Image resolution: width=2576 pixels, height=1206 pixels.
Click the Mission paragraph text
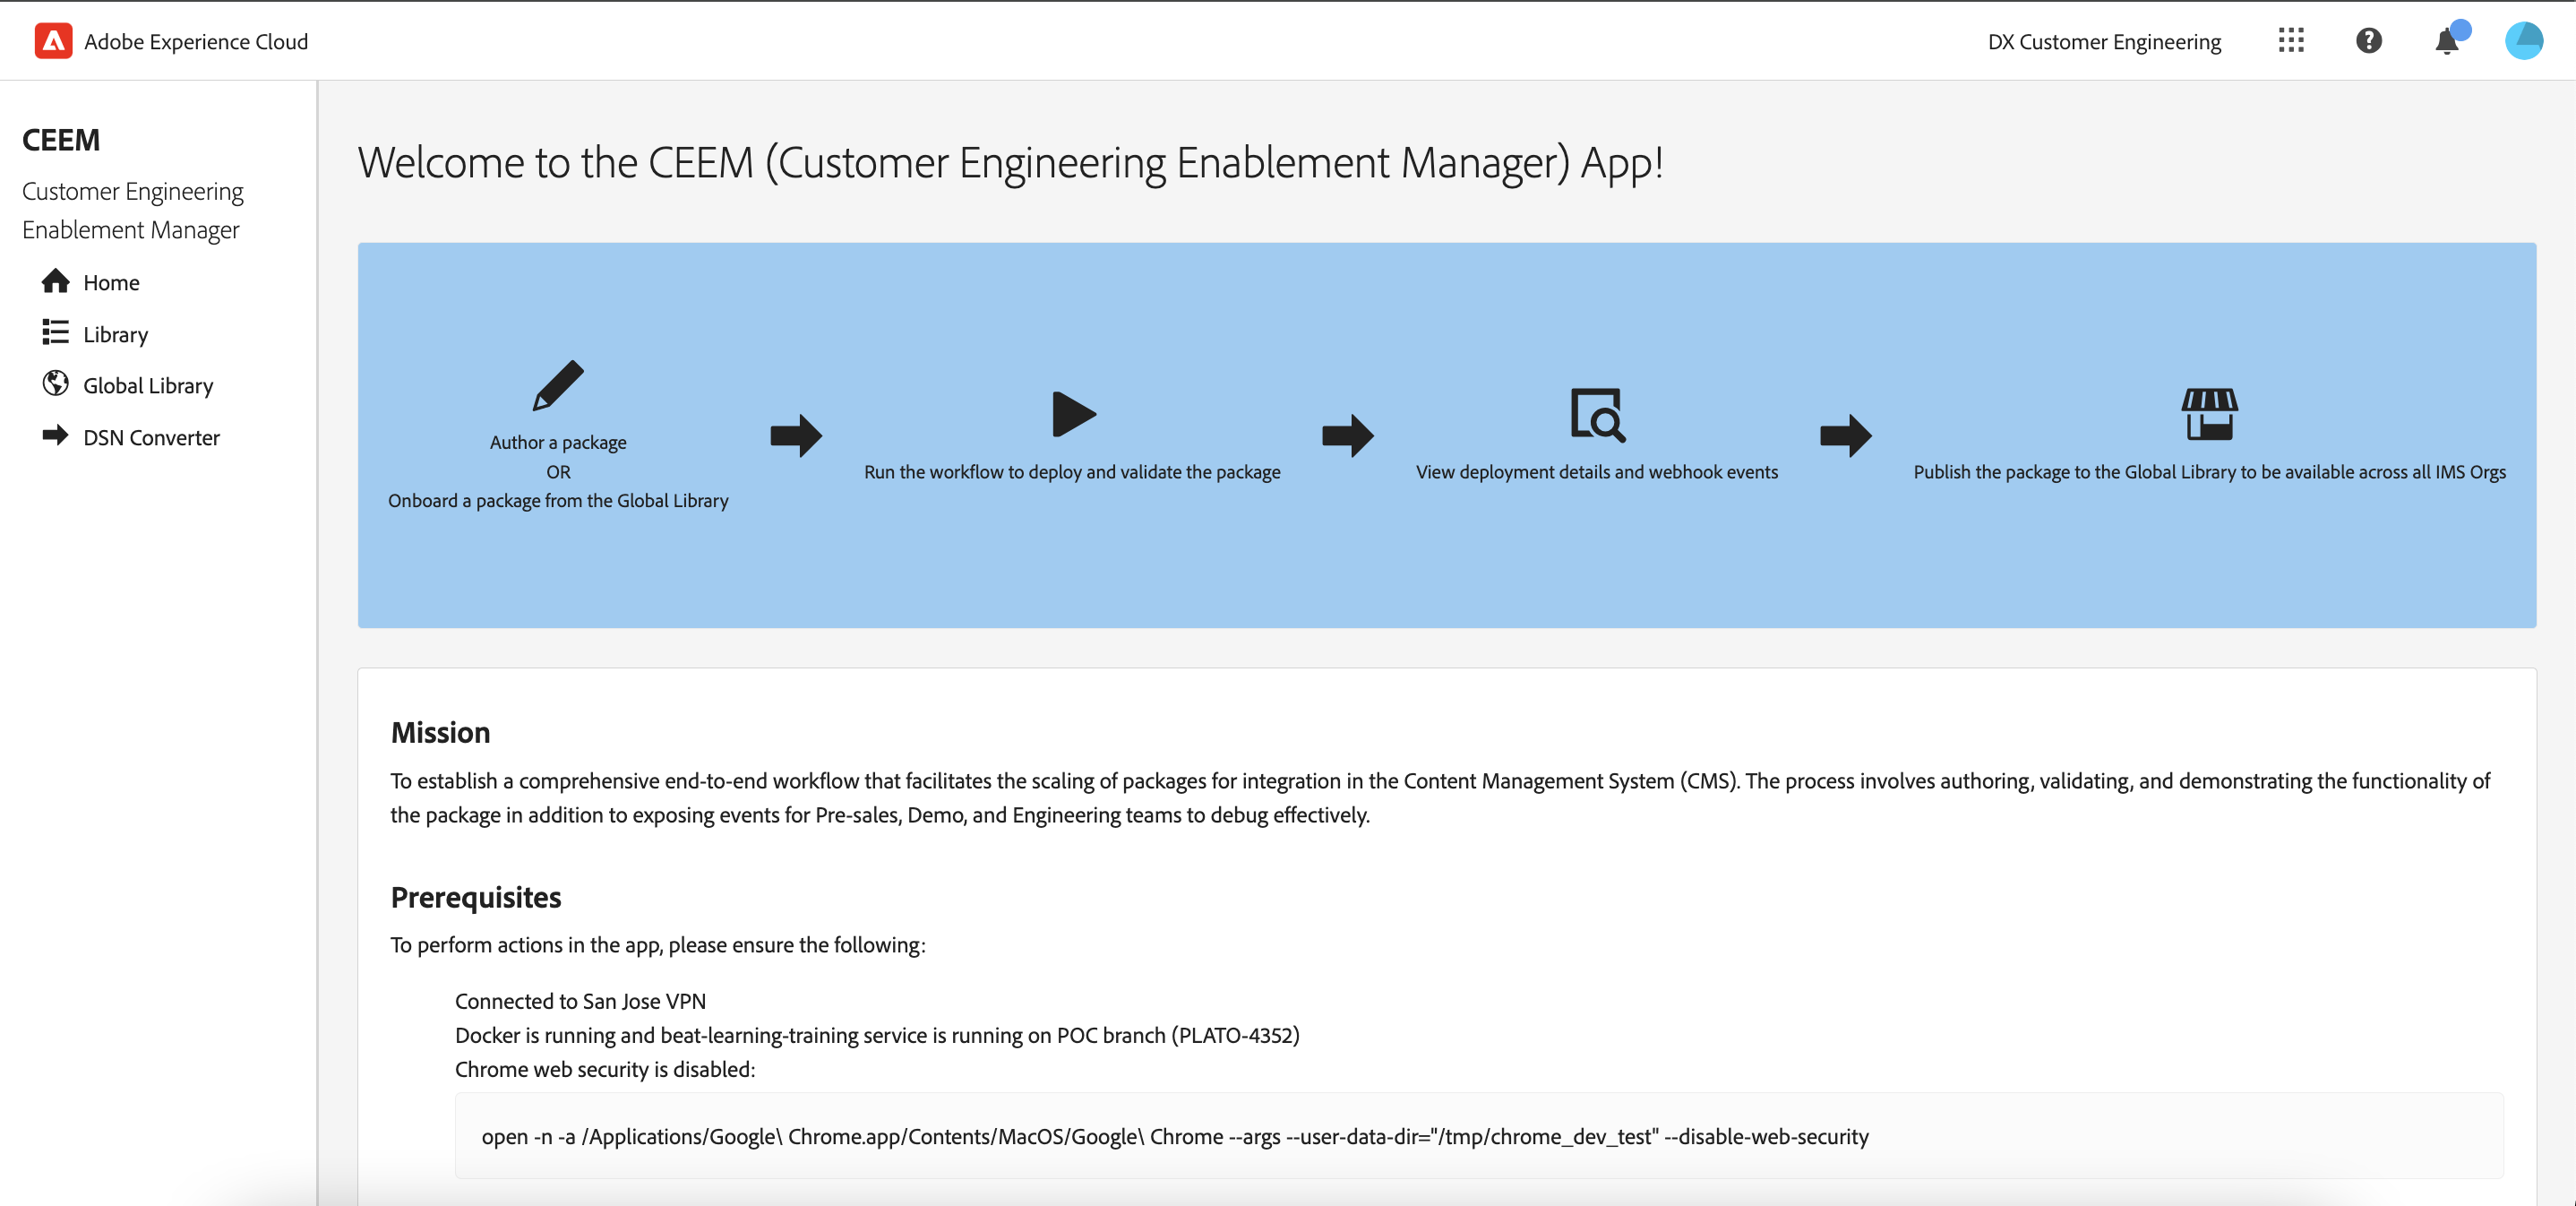click(x=1440, y=798)
